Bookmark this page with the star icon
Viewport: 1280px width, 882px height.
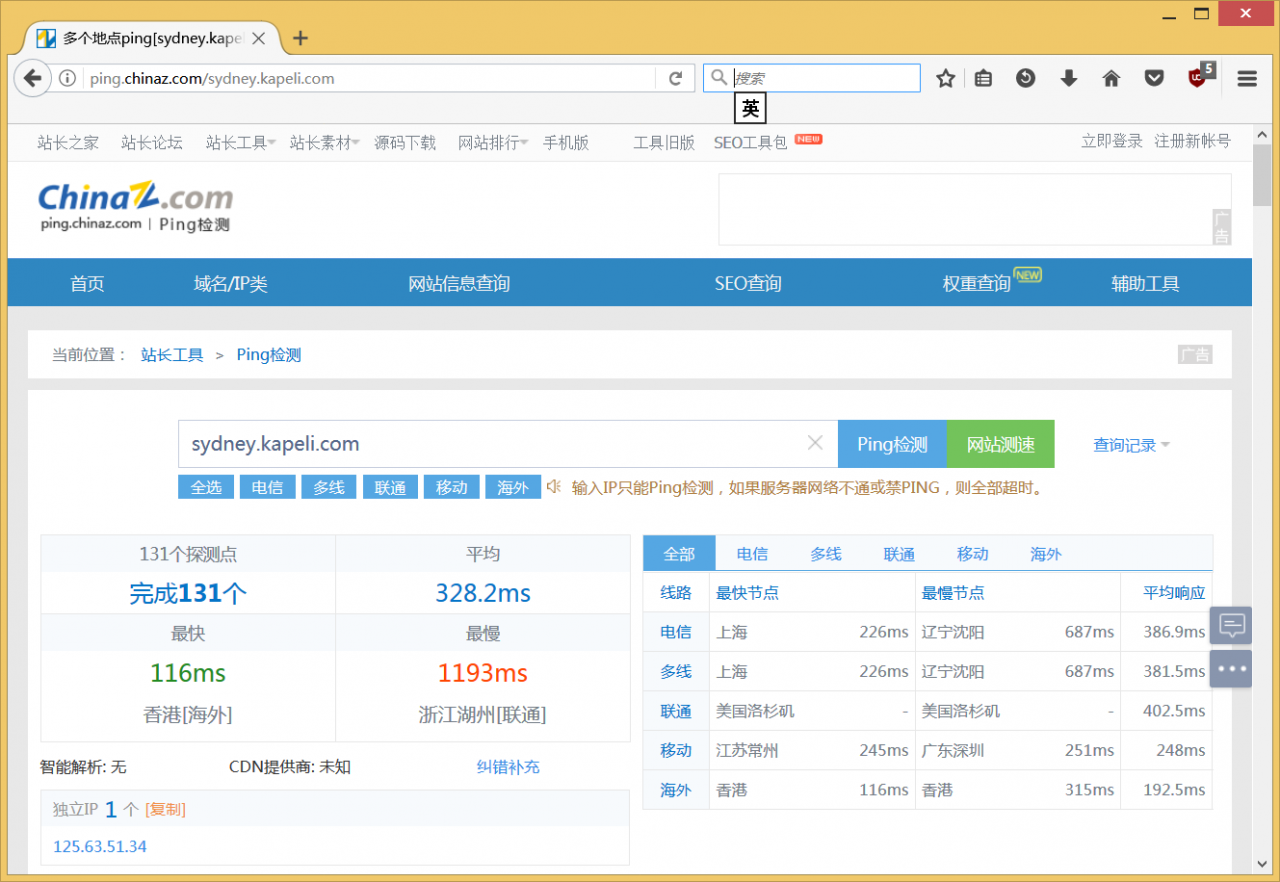point(945,78)
